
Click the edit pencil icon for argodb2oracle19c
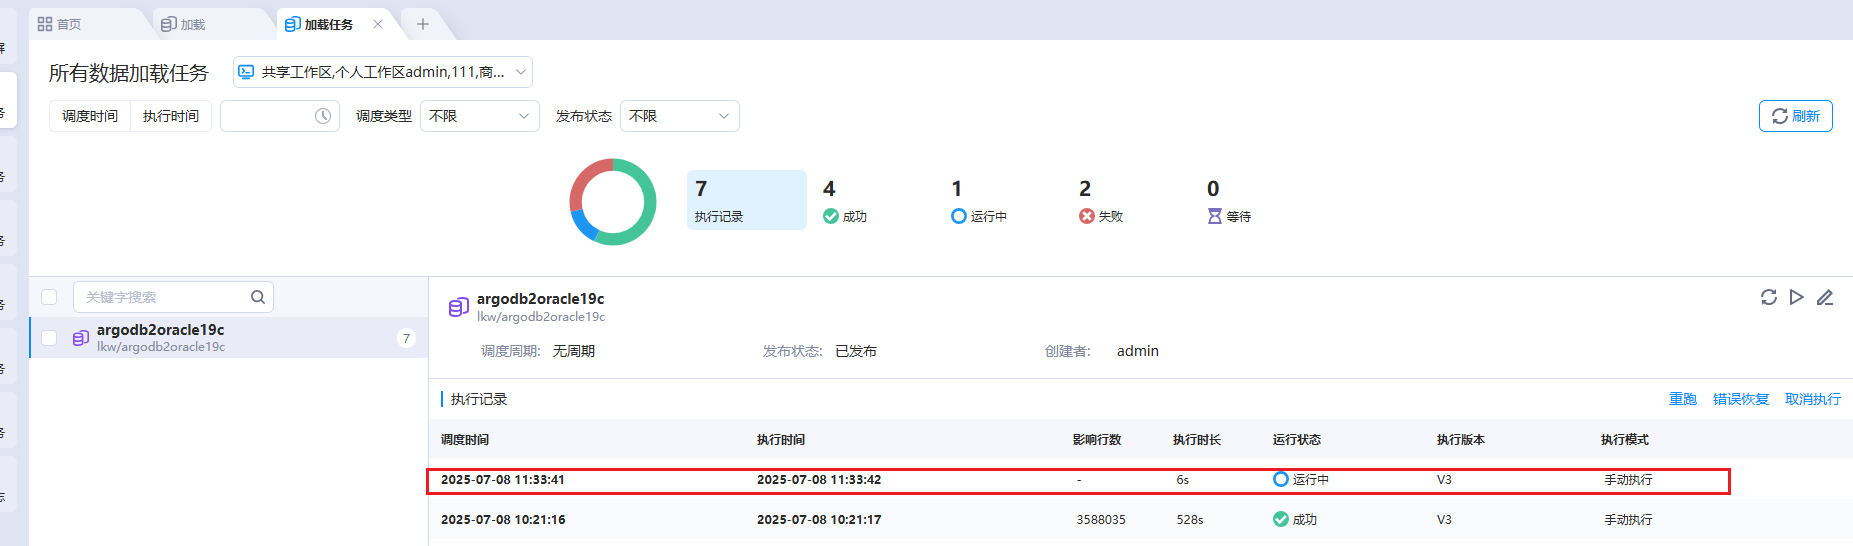click(1825, 297)
